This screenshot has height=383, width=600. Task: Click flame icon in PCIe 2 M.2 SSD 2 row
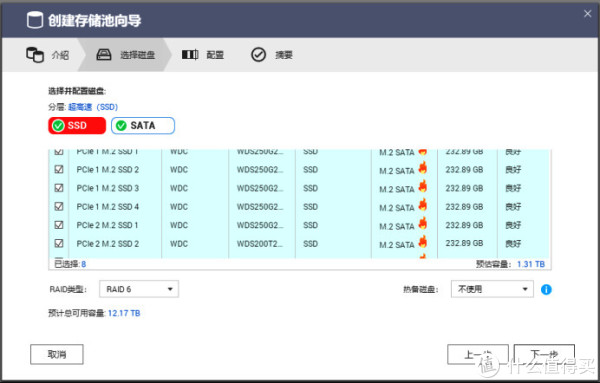pos(422,241)
